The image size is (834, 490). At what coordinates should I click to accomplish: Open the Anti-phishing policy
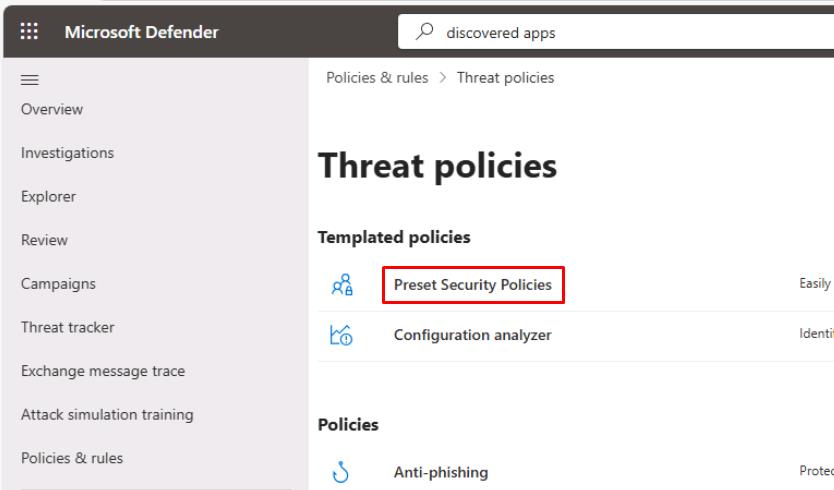point(441,472)
